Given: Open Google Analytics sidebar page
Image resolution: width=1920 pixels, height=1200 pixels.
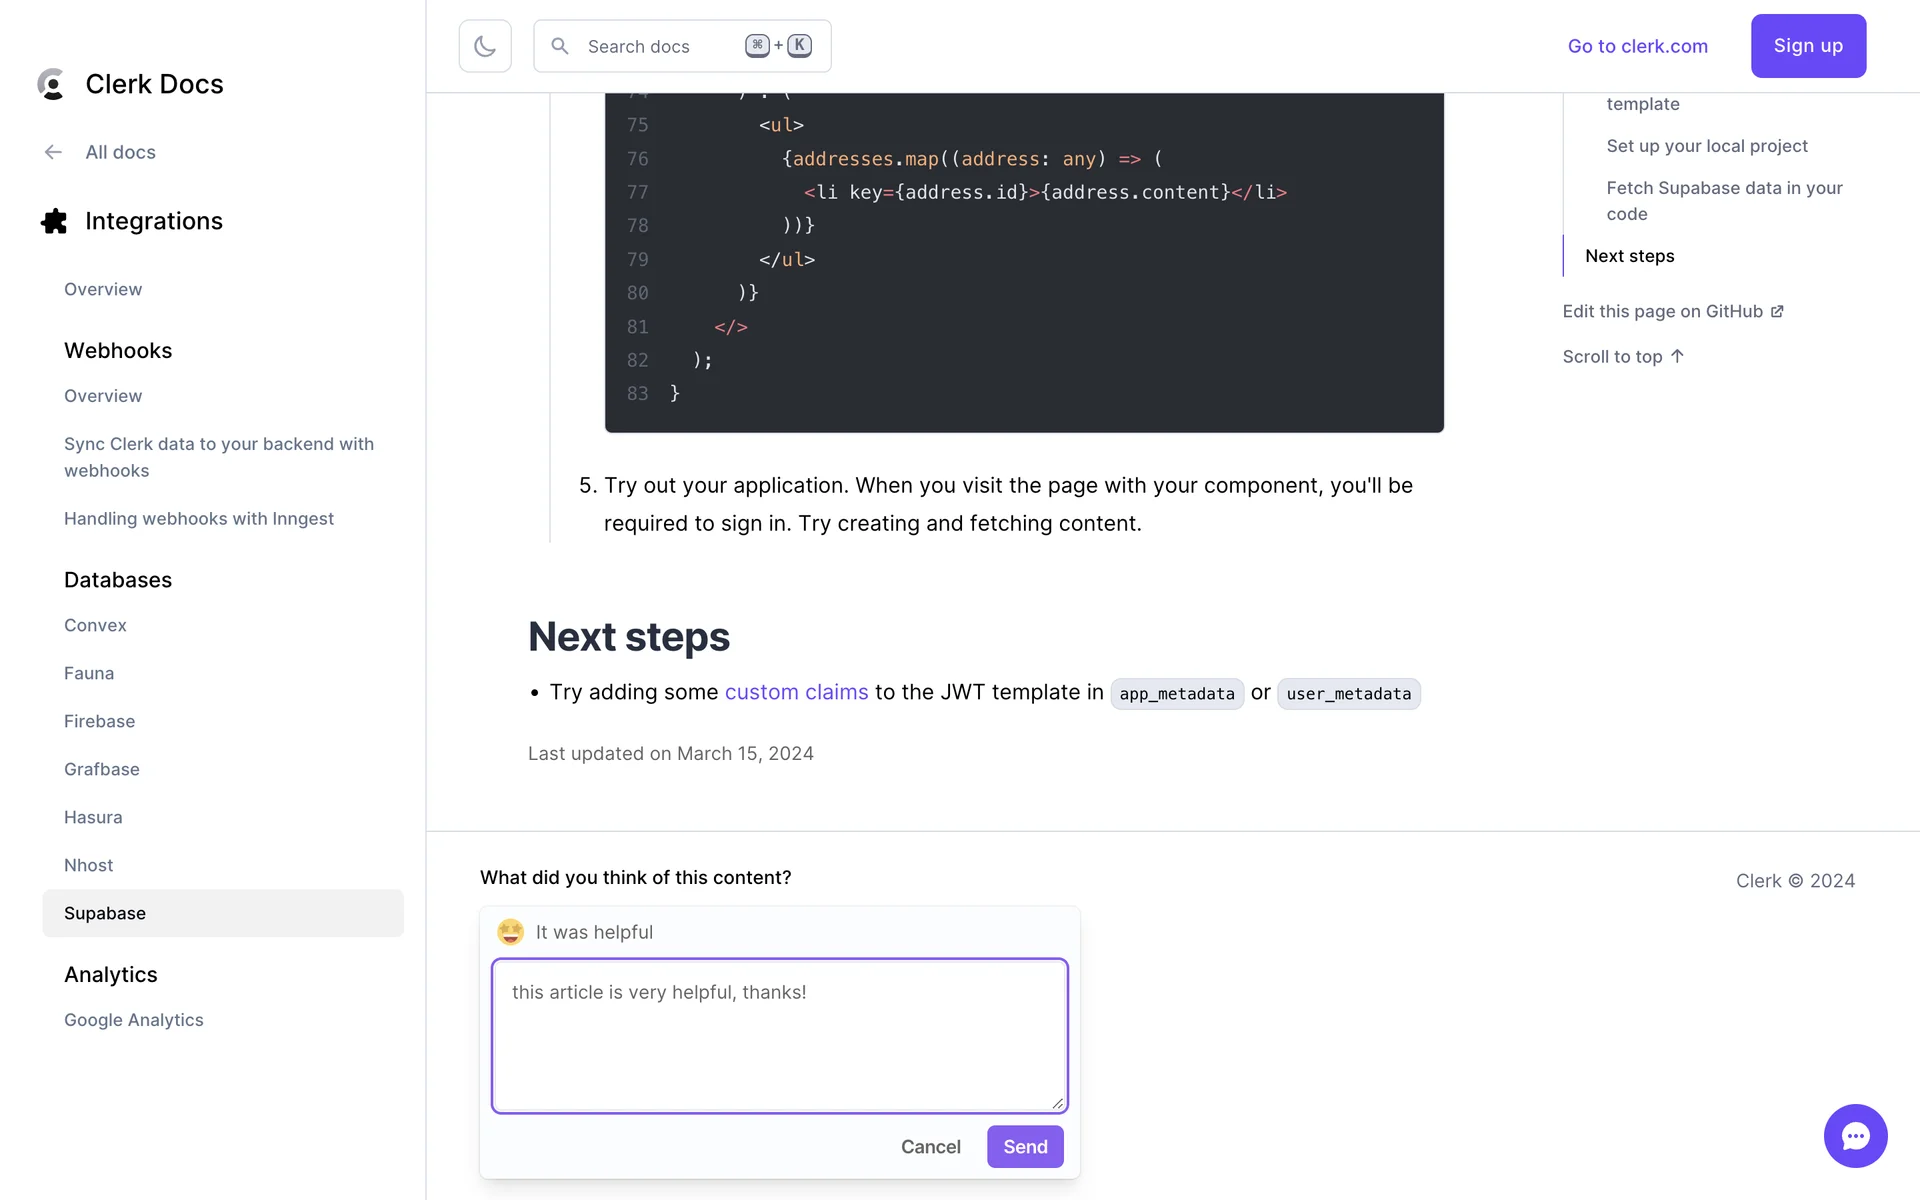Looking at the screenshot, I should point(133,1020).
